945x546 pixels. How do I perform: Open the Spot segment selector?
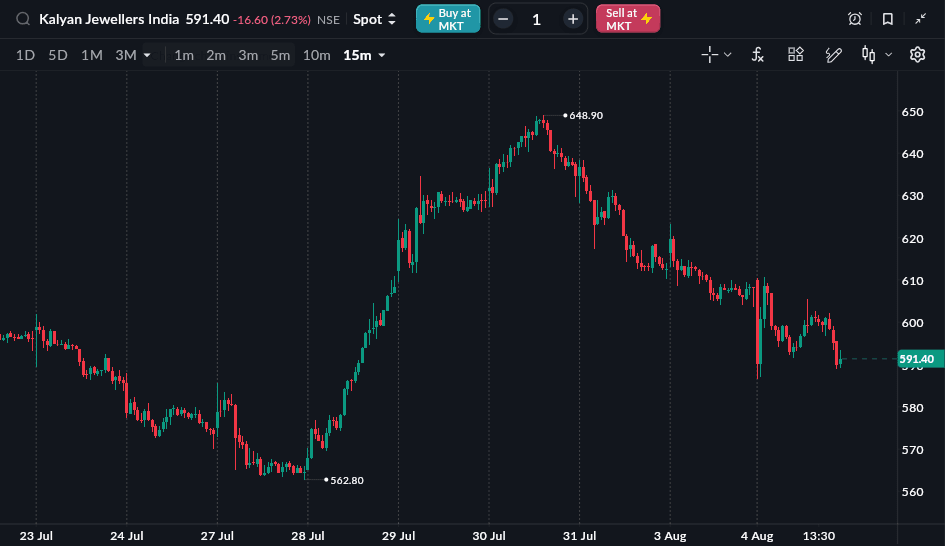[x=374, y=19]
